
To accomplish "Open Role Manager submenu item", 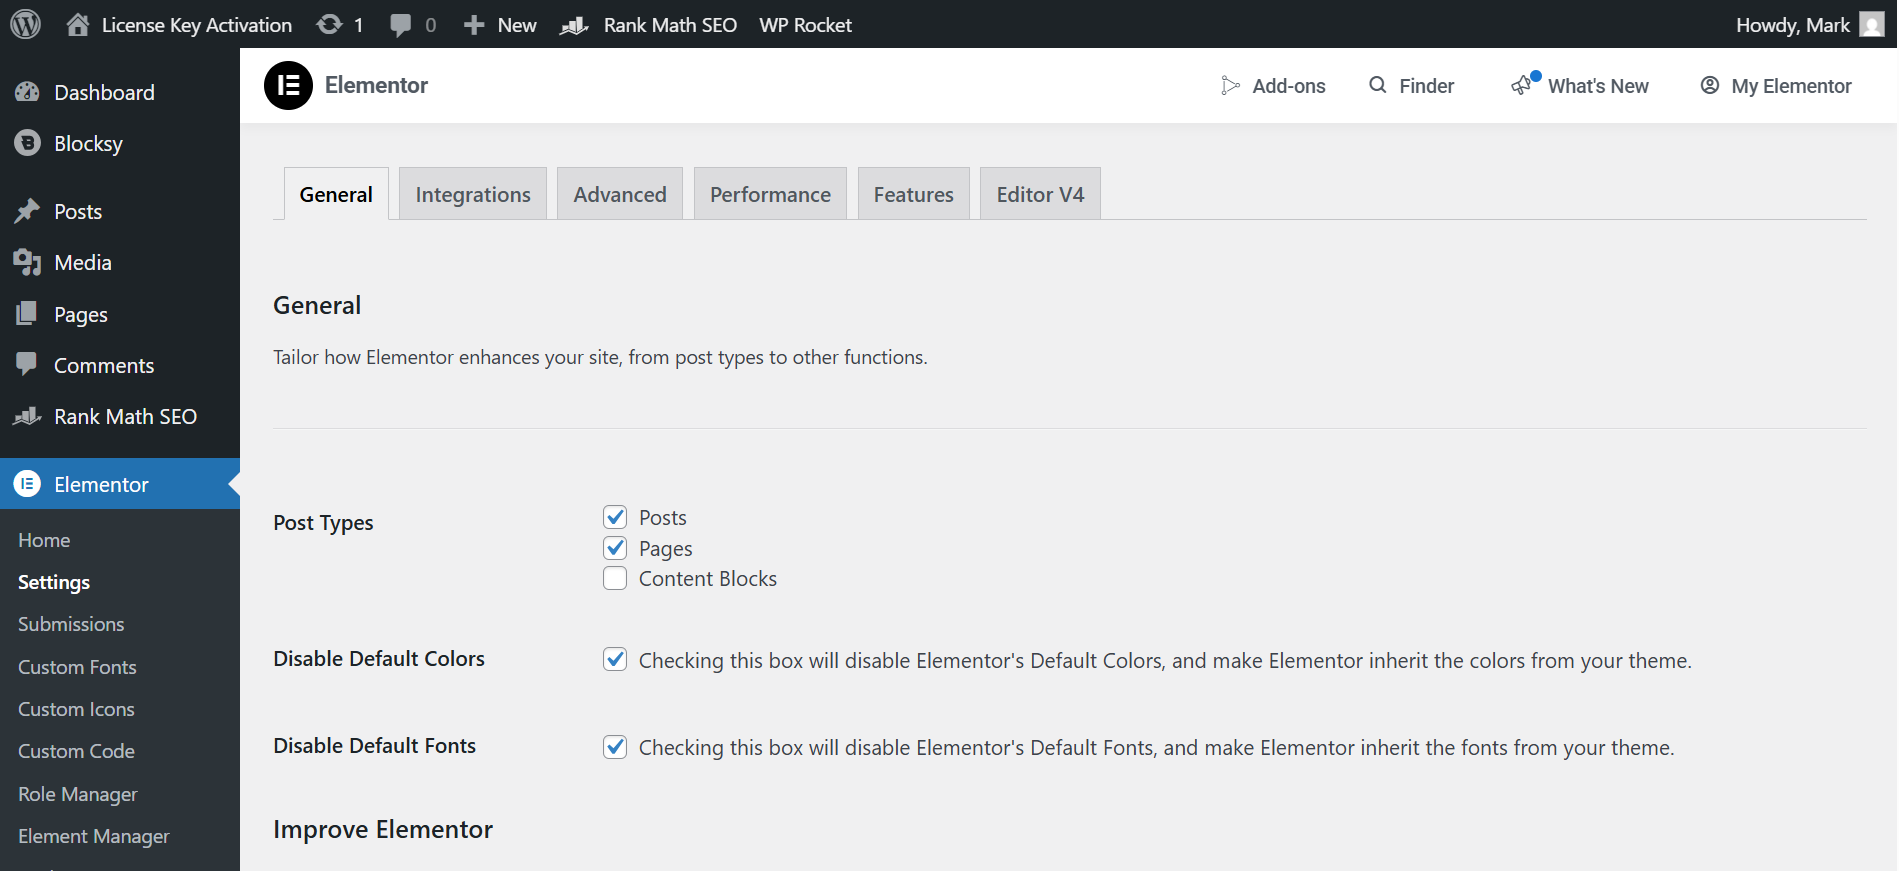I will (78, 794).
